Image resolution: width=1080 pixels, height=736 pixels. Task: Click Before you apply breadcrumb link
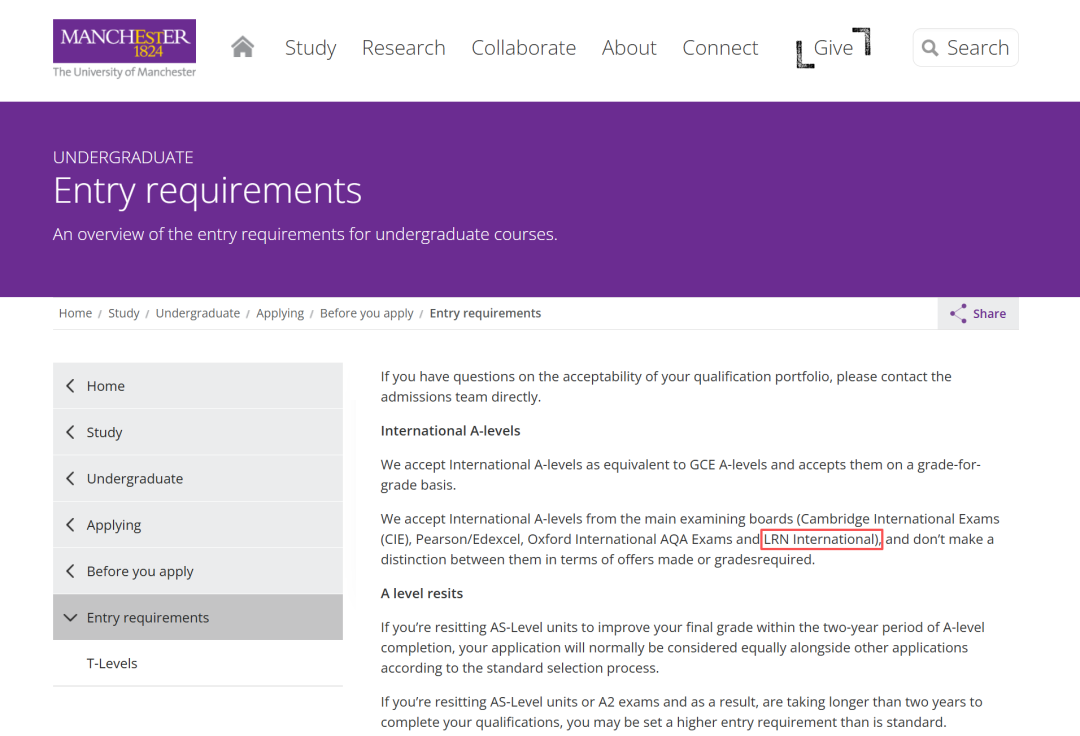(x=366, y=313)
